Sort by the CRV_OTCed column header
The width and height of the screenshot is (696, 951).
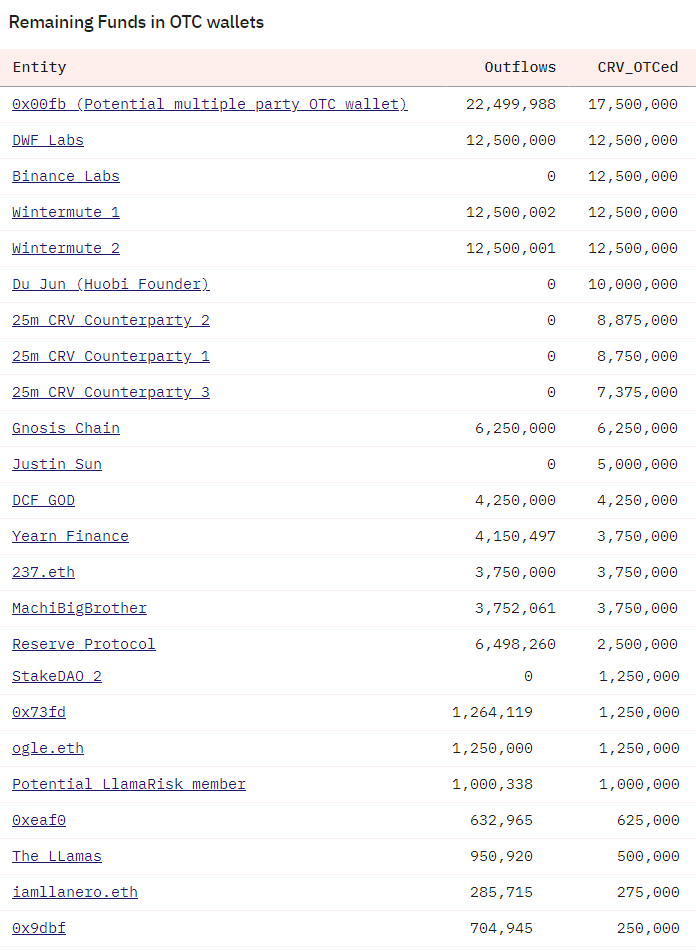click(638, 67)
